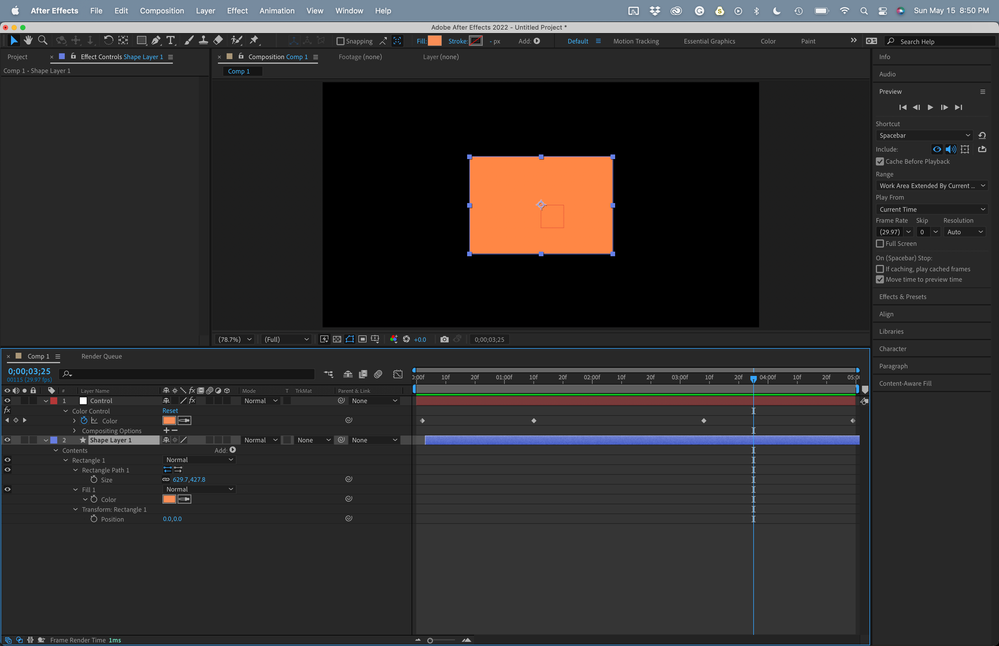Switch to the Render Queue tab
The width and height of the screenshot is (999, 646).
tap(101, 356)
